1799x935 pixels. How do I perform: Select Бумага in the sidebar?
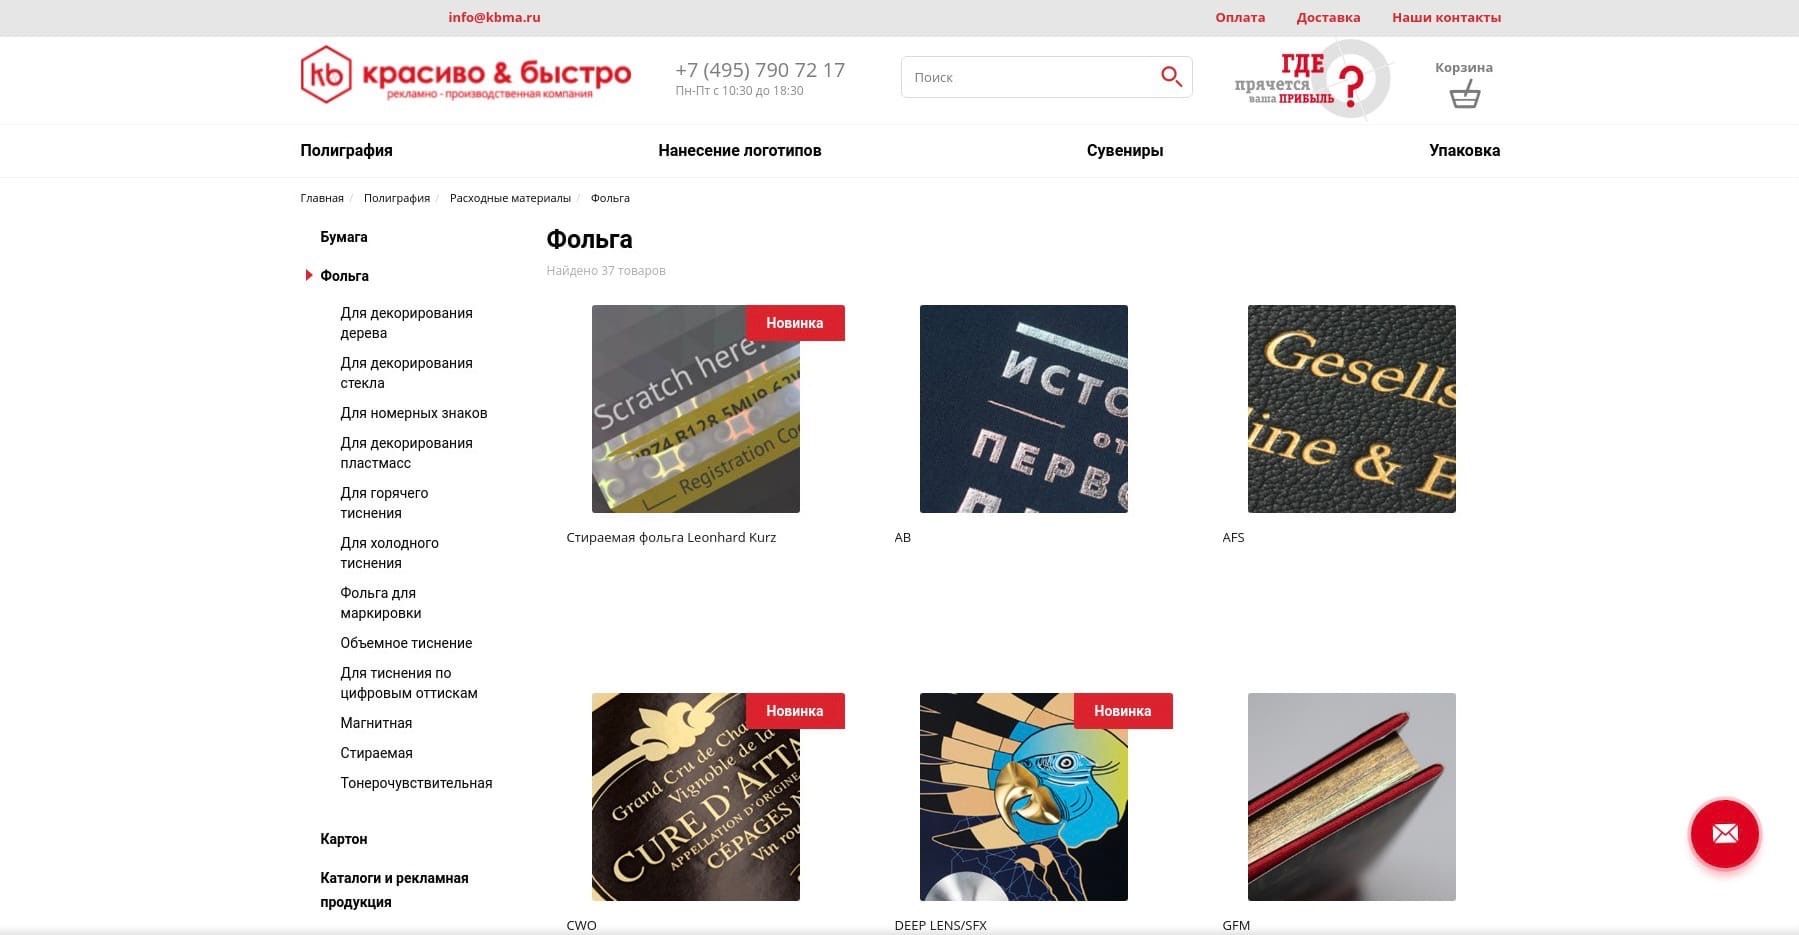point(344,237)
